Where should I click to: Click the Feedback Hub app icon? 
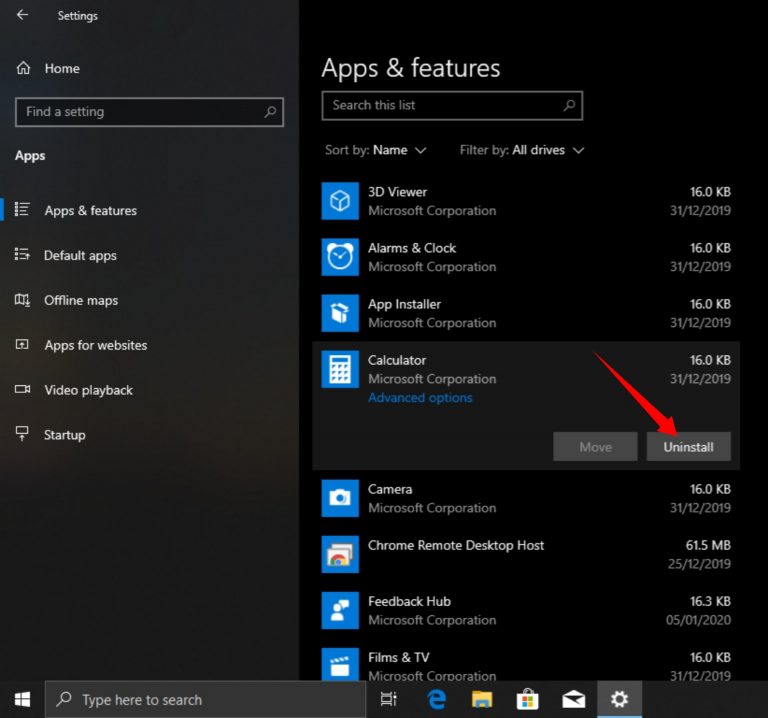tap(340, 610)
